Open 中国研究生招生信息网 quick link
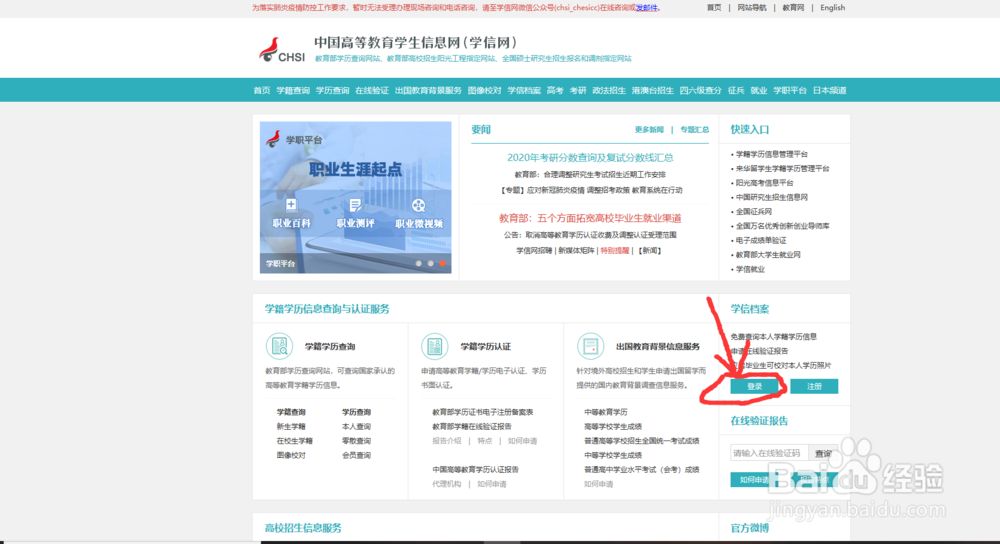1000x544 pixels. pyautogui.click(x=772, y=198)
